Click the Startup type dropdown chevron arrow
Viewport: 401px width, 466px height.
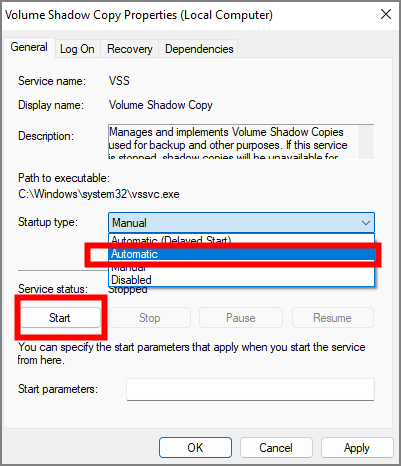366,223
